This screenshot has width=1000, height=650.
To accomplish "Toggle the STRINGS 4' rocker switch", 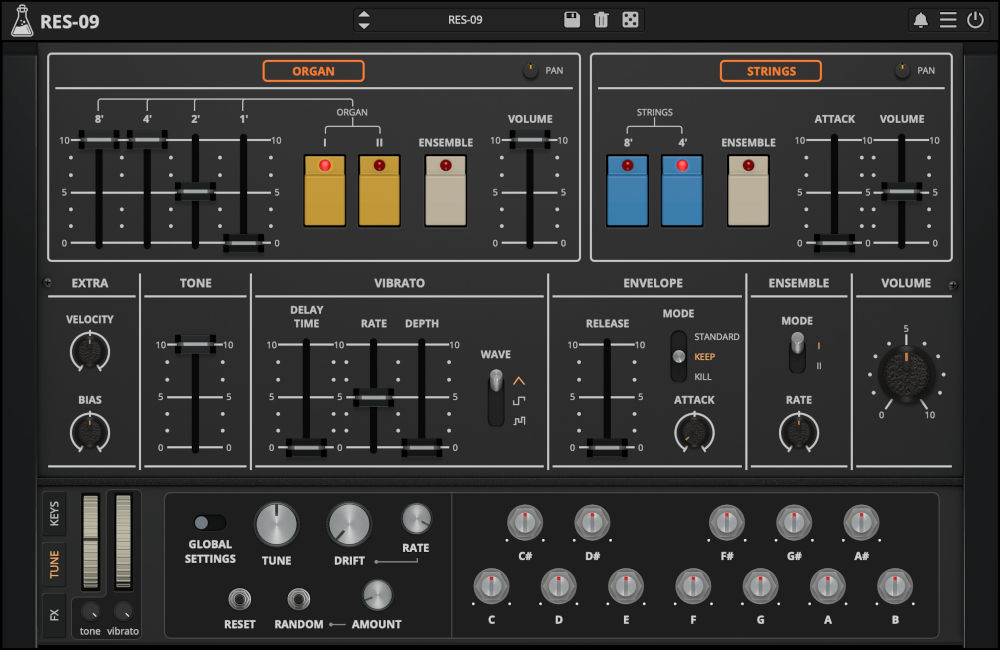I will click(681, 190).
